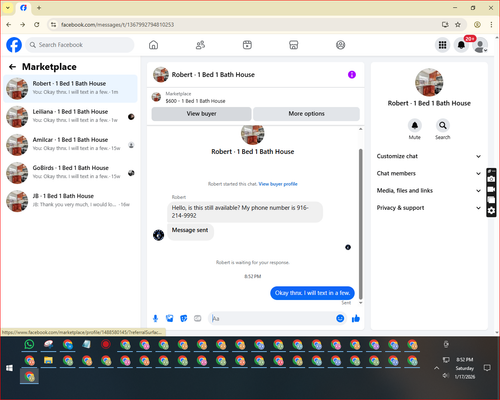Open the JB - 1 Bed 1 Bath House conversation
Screen dimensions: 500x400
coord(70,201)
